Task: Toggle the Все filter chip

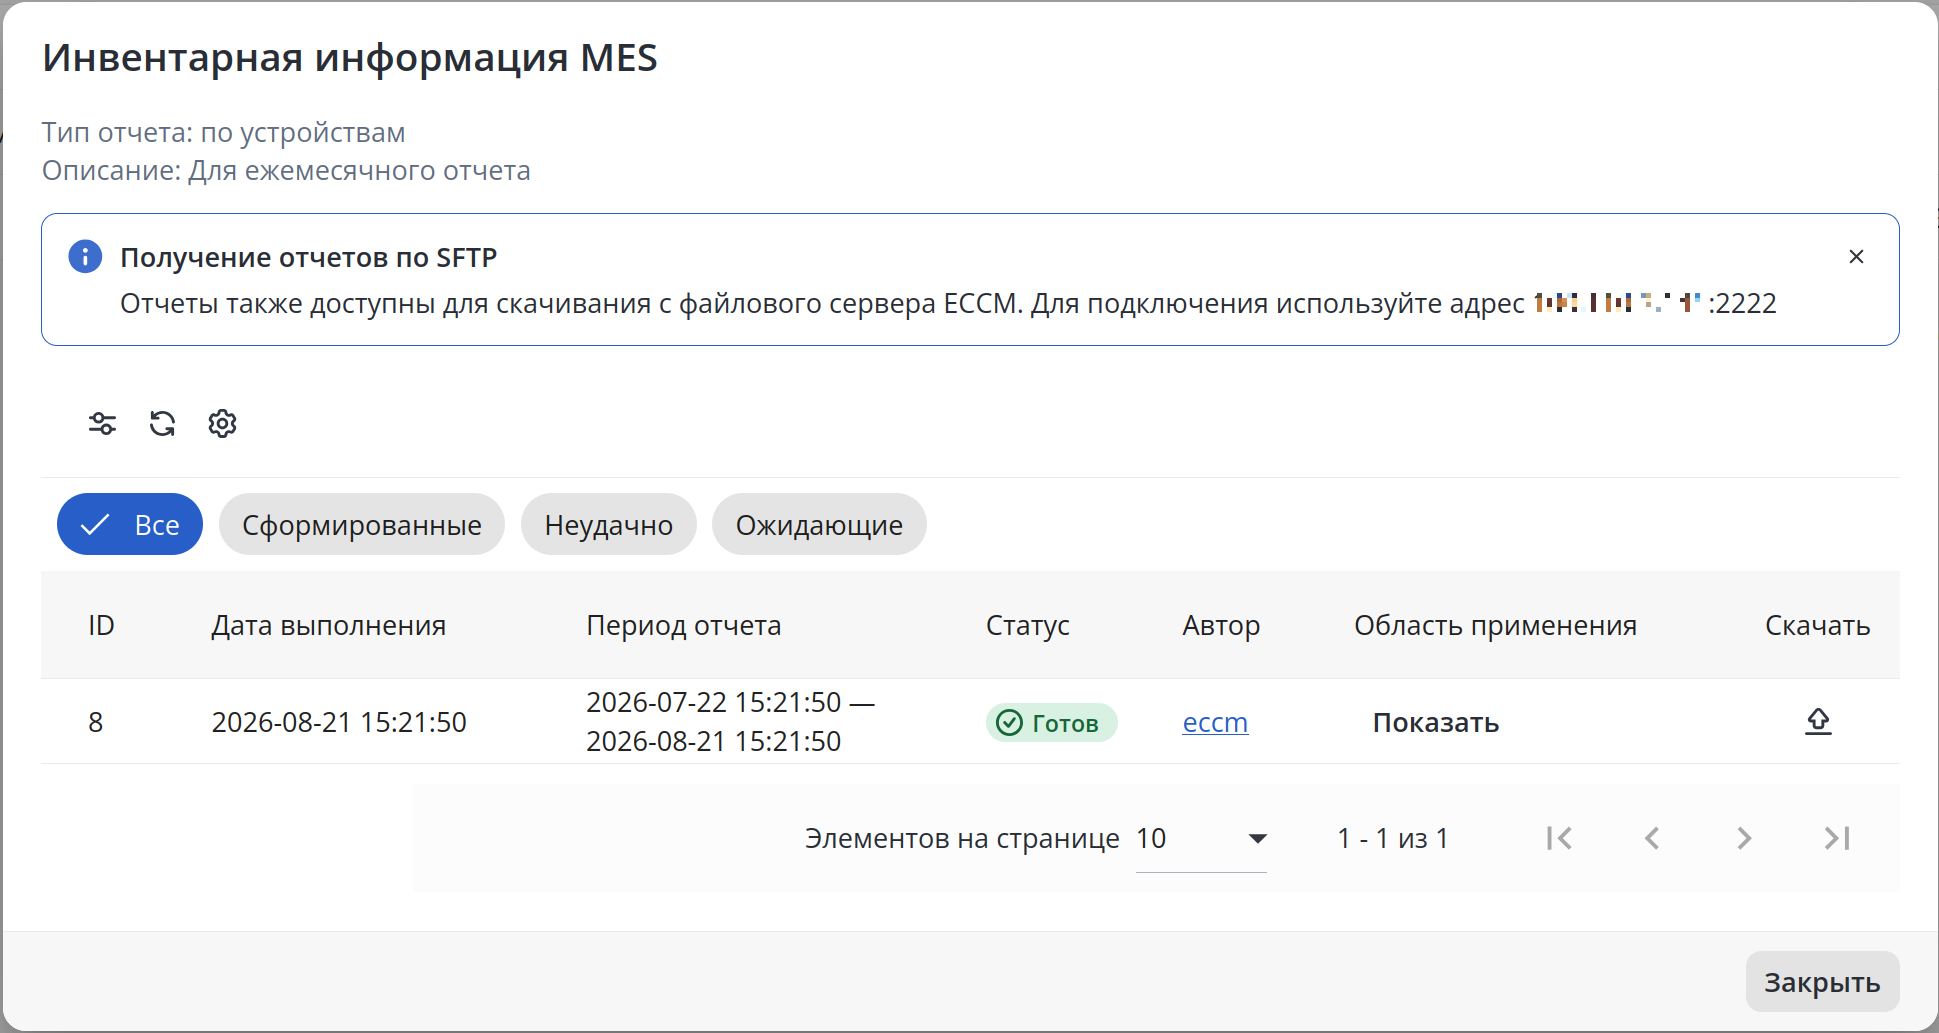Action: point(130,524)
